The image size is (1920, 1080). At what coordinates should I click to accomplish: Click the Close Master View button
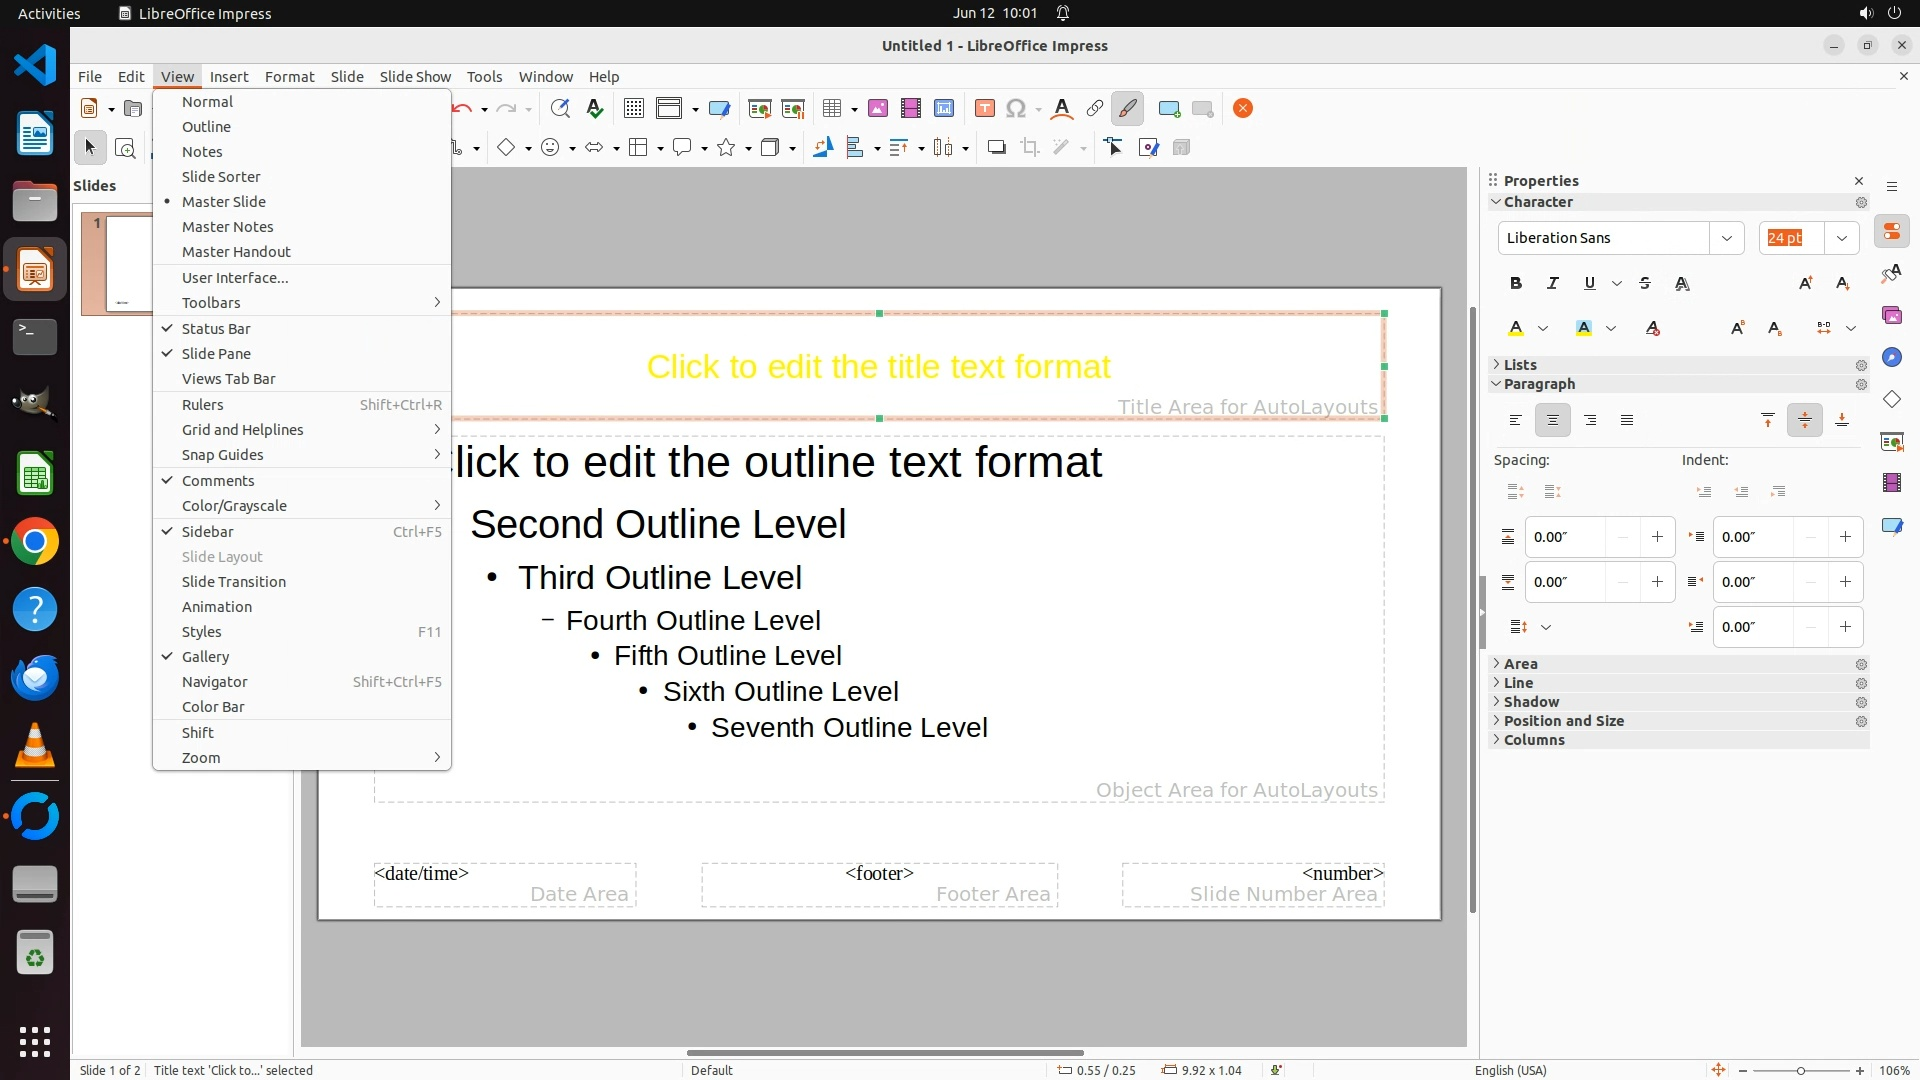point(1243,109)
